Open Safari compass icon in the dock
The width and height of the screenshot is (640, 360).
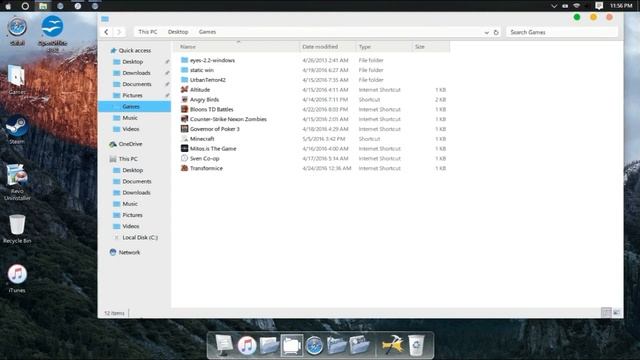click(314, 345)
